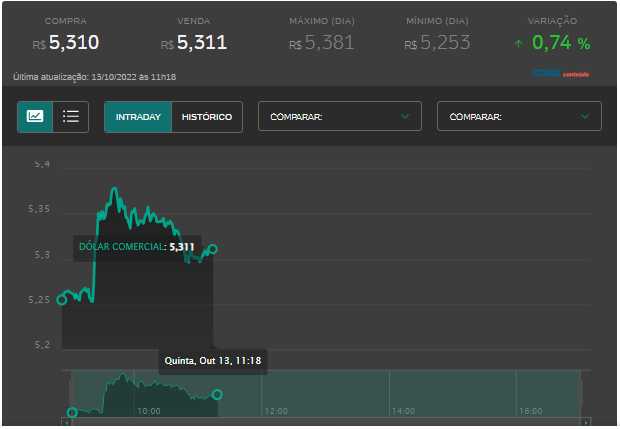Screen dimensions: 620x429
Task: Click the green variation up arrow
Action: click(x=518, y=44)
